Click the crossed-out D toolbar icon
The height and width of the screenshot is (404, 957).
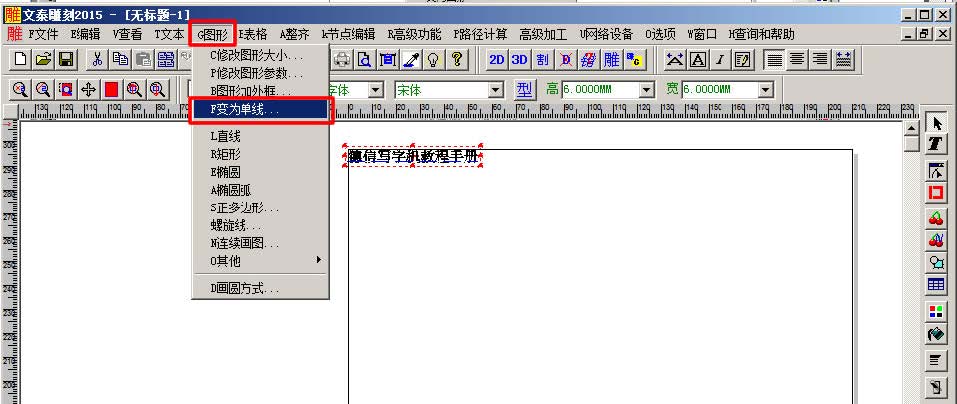(x=566, y=59)
